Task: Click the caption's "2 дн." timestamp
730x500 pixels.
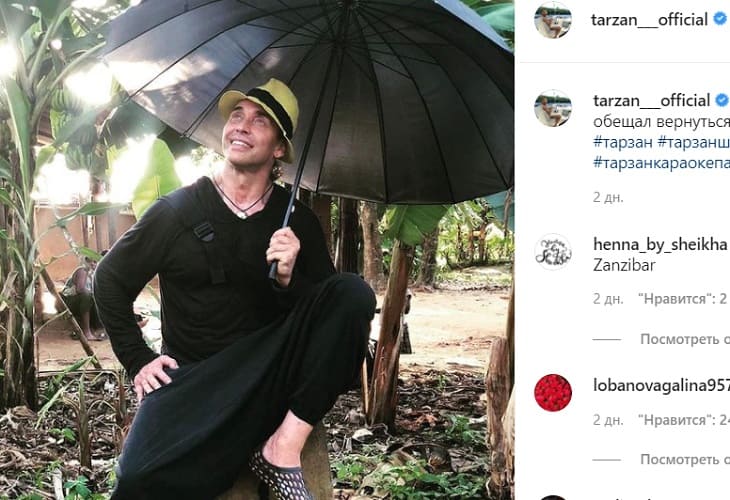Action: (x=608, y=197)
